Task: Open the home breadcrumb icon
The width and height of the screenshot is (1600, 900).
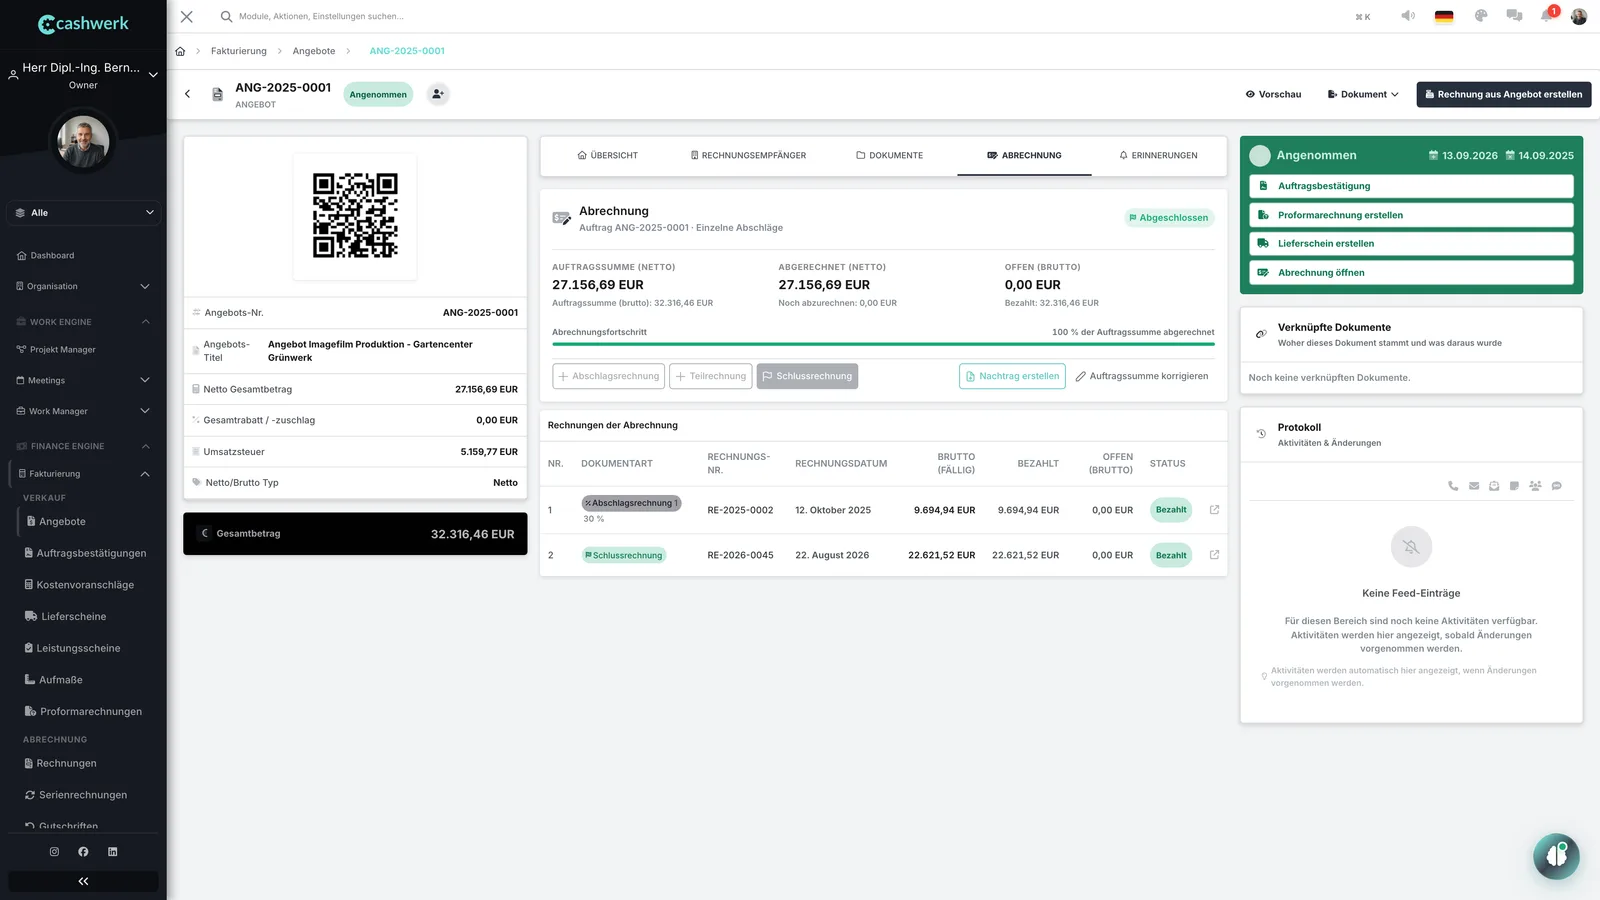Action: point(180,51)
